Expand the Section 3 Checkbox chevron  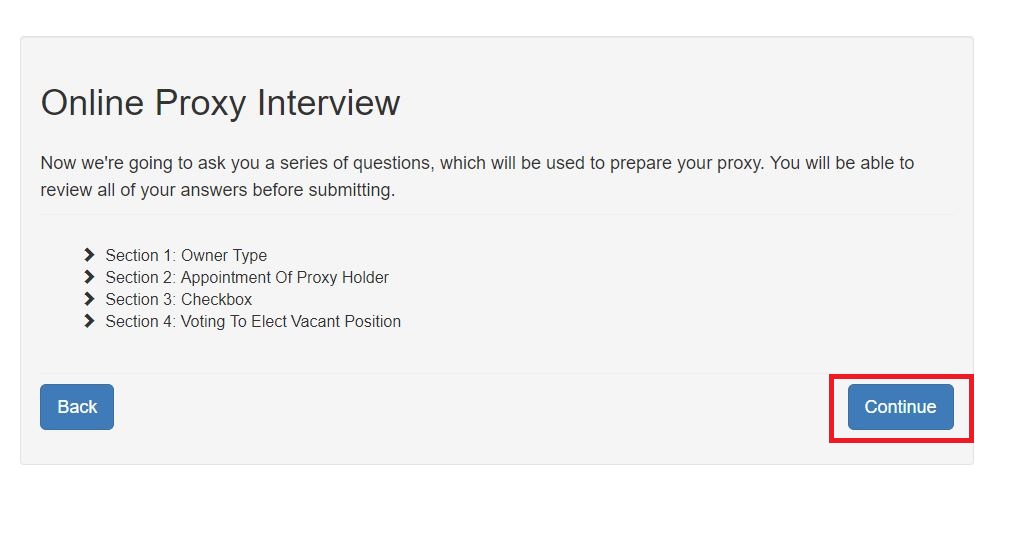[89, 299]
